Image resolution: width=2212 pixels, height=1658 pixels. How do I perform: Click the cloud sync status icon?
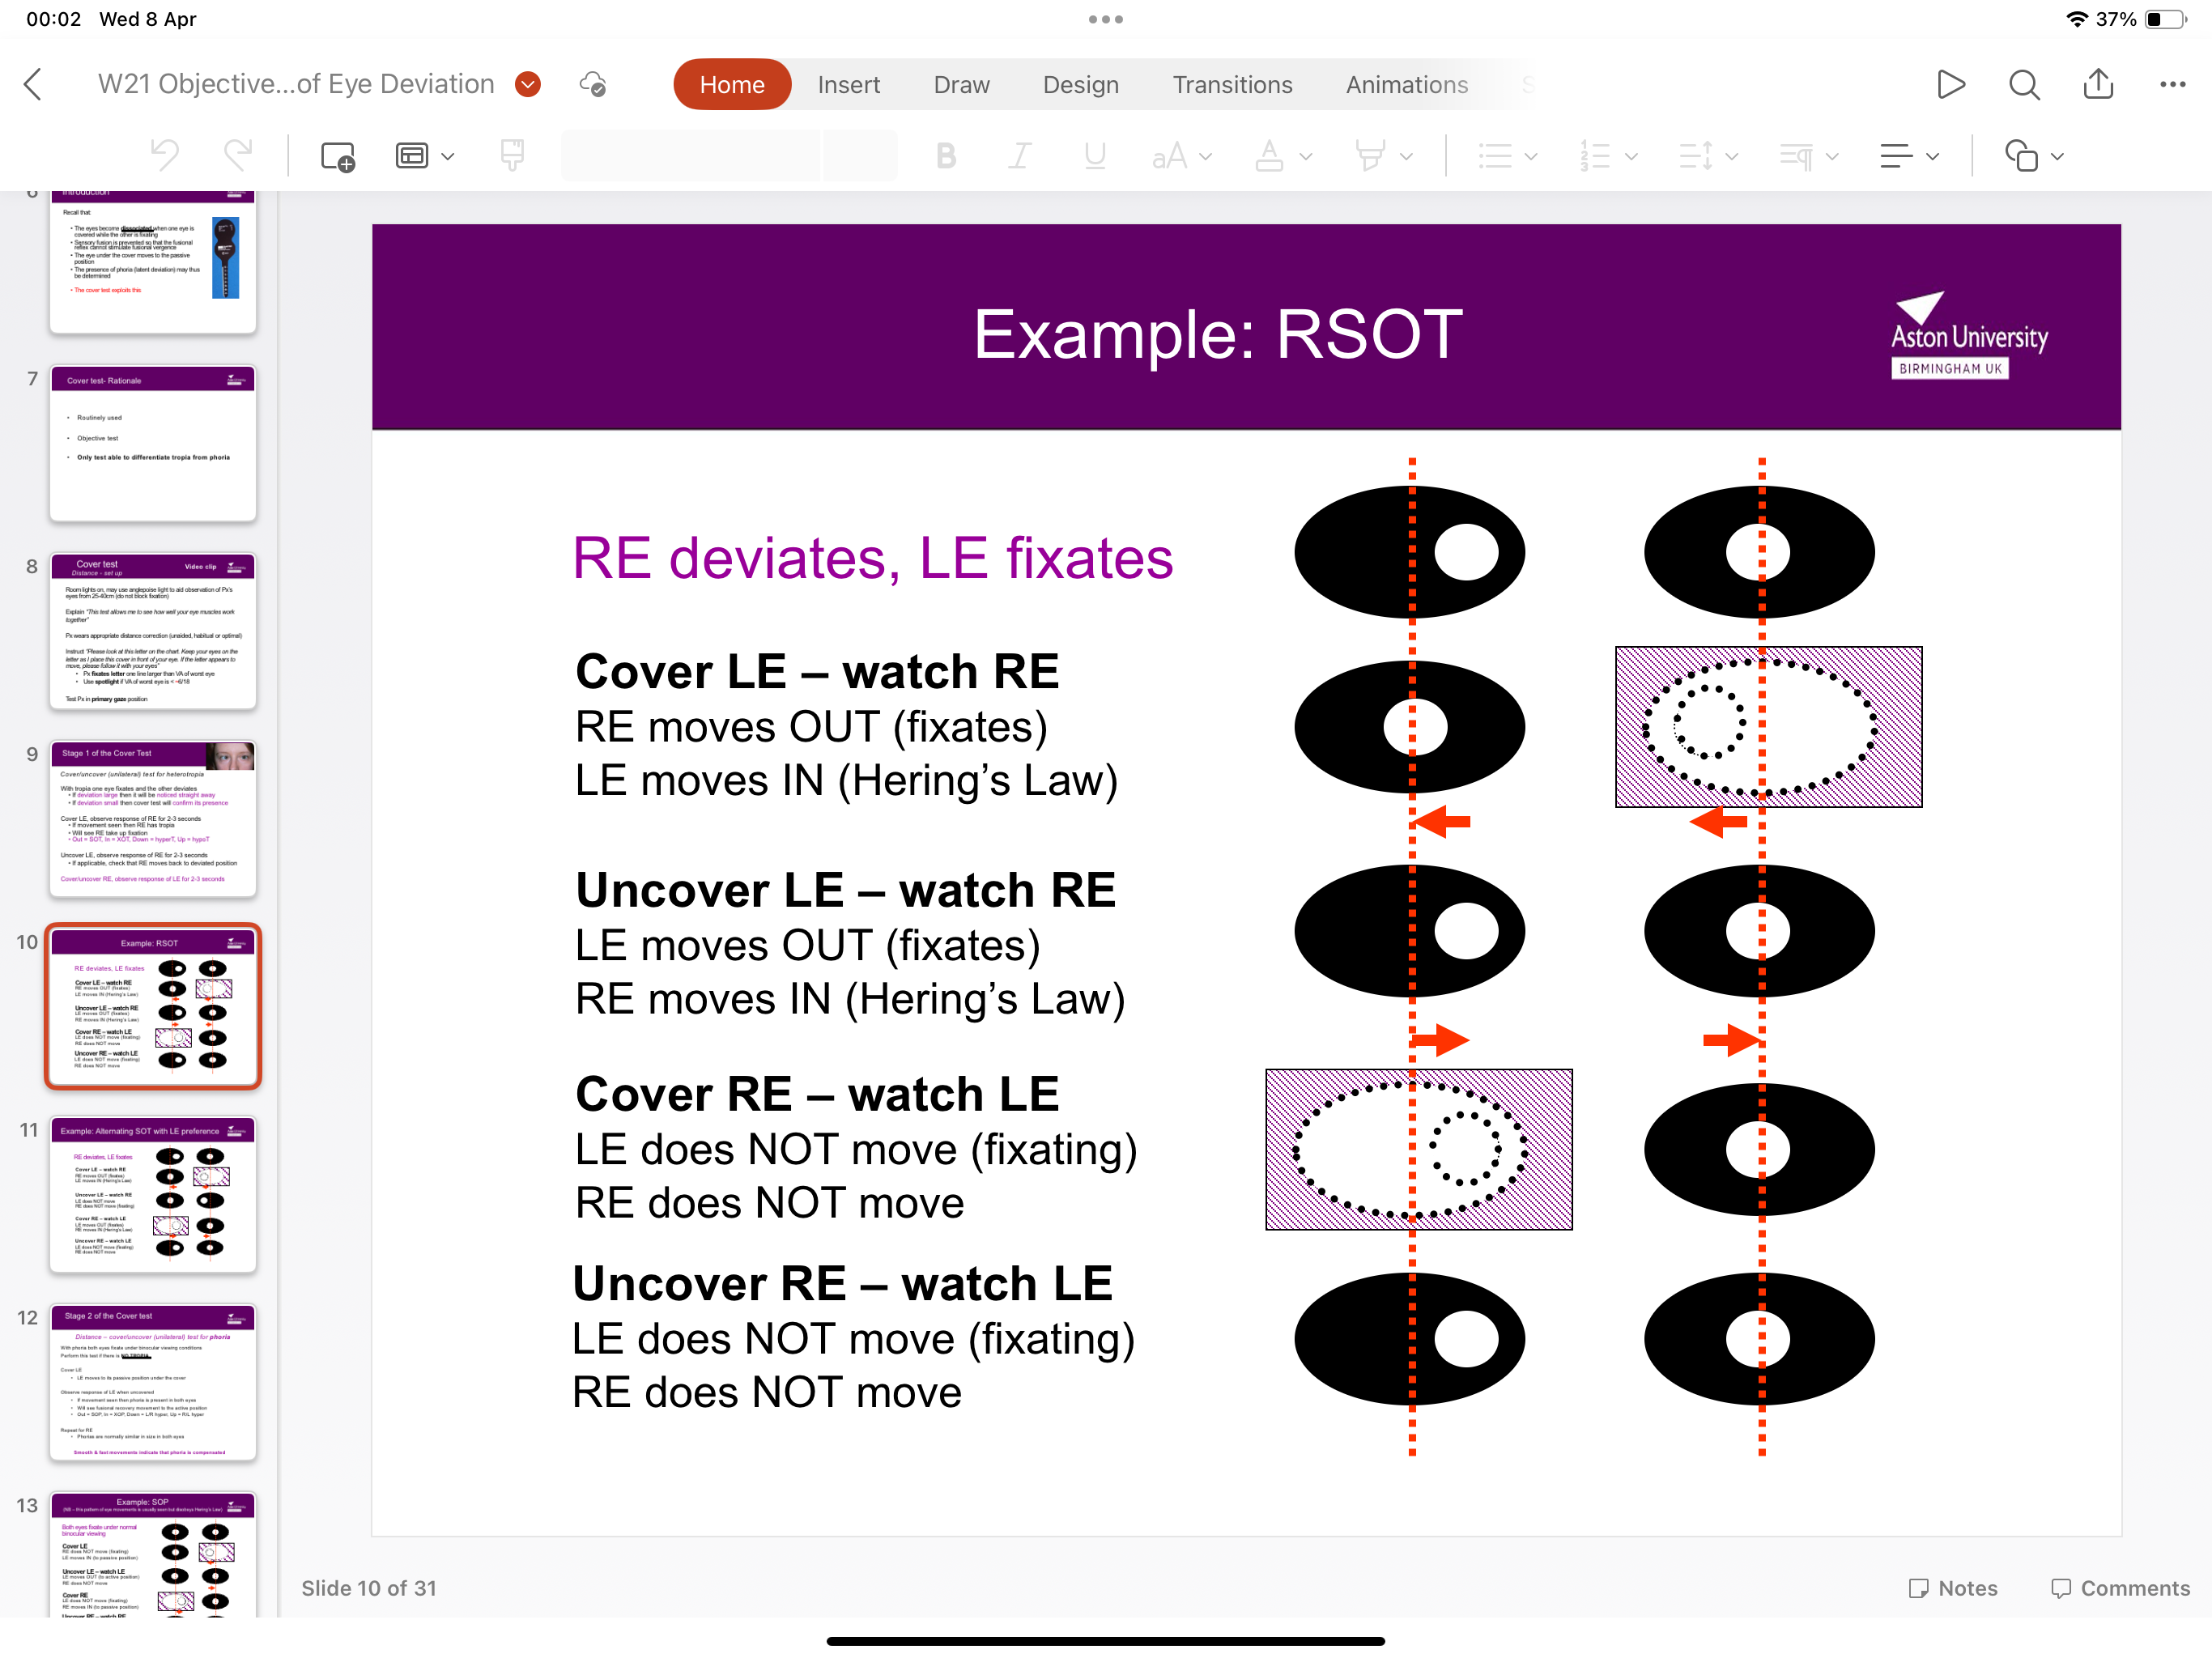pos(593,85)
